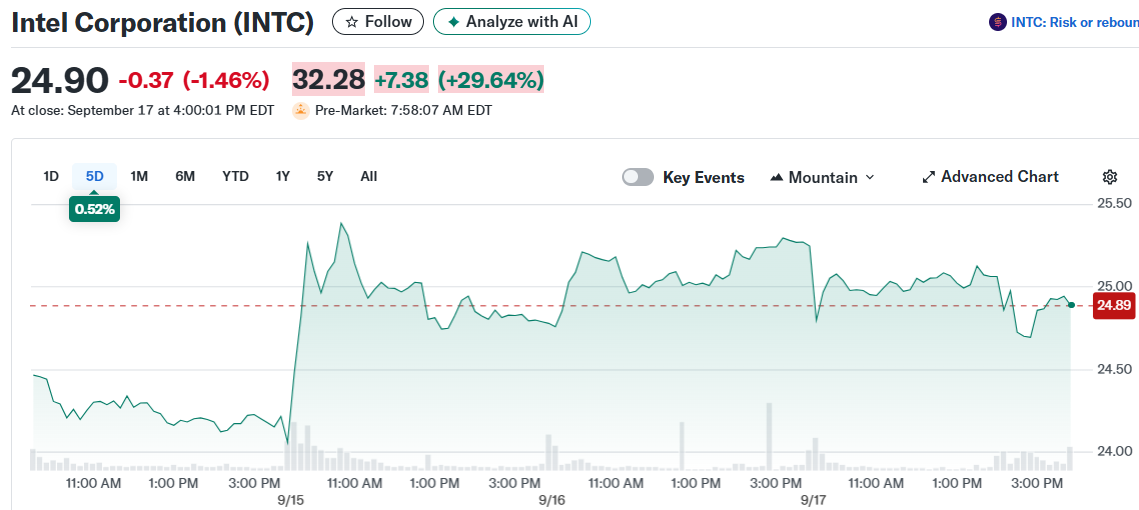Viewport: 1139px width, 510px height.
Task: Click the 24.50 y-axis label
Action: tap(1114, 369)
